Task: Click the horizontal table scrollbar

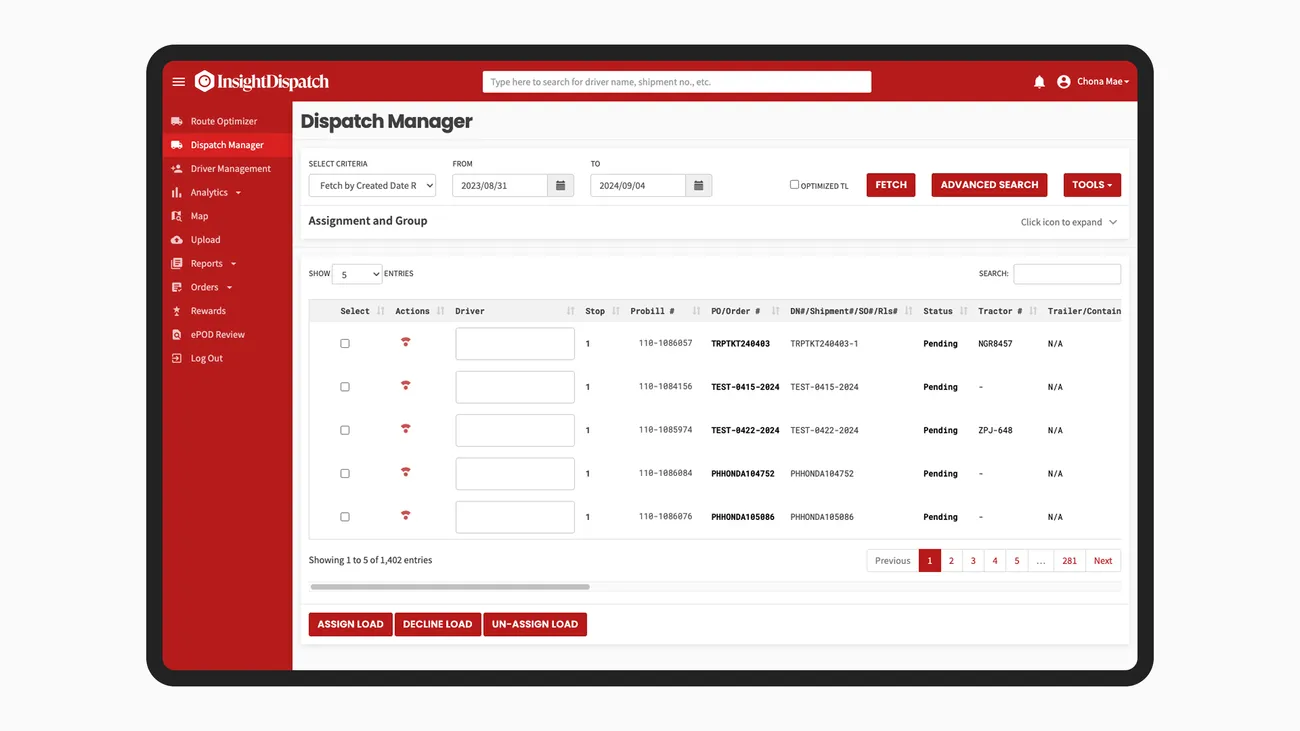Action: 450,587
